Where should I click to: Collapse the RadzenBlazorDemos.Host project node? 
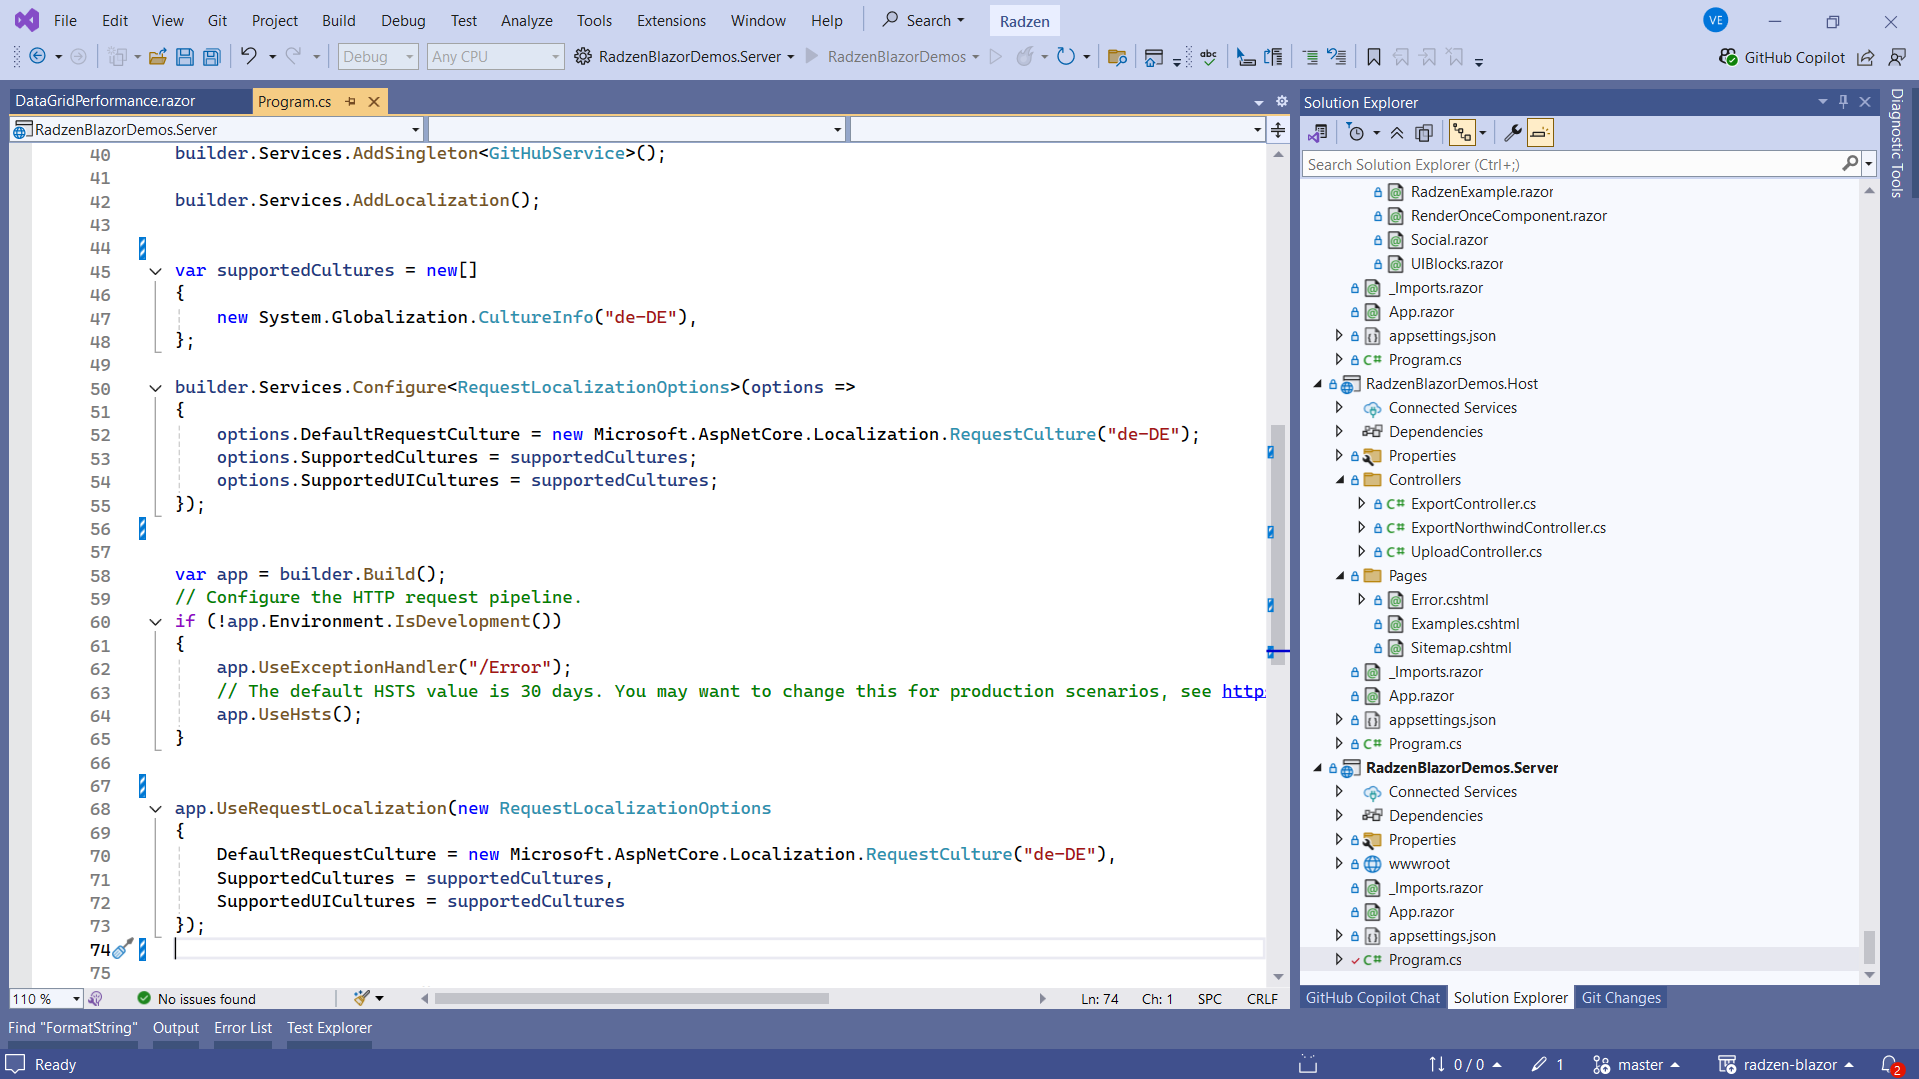pos(1317,384)
